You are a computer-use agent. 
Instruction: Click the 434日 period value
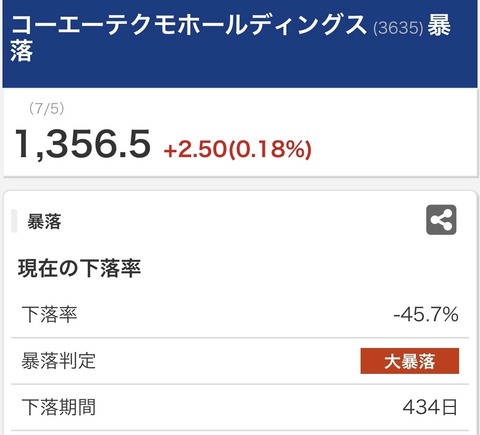tap(430, 407)
